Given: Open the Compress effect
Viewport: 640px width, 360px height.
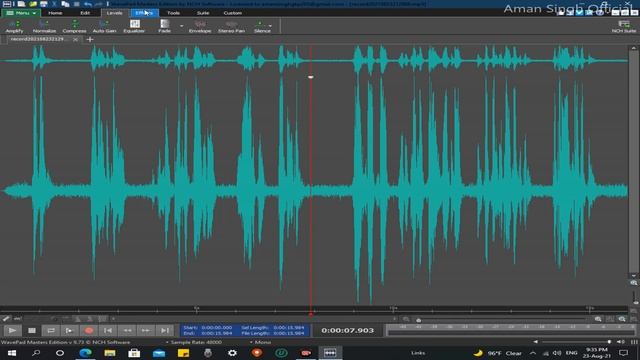Looking at the screenshot, I should point(74,26).
